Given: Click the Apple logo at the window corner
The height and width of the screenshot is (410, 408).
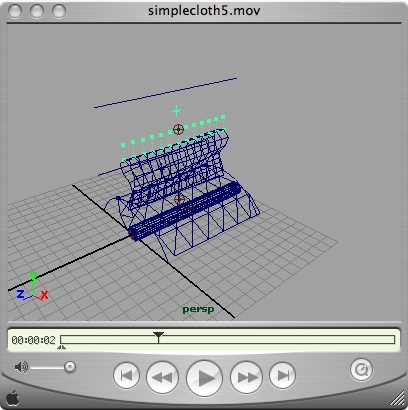Looking at the screenshot, I should coord(13,398).
